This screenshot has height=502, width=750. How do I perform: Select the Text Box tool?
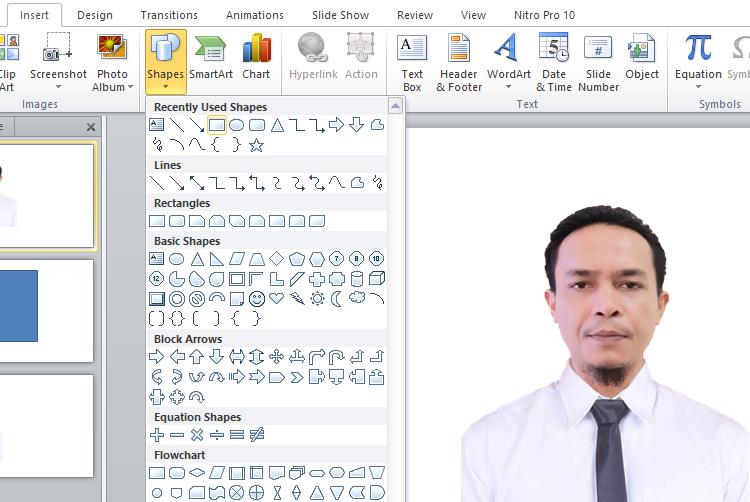coord(412,61)
